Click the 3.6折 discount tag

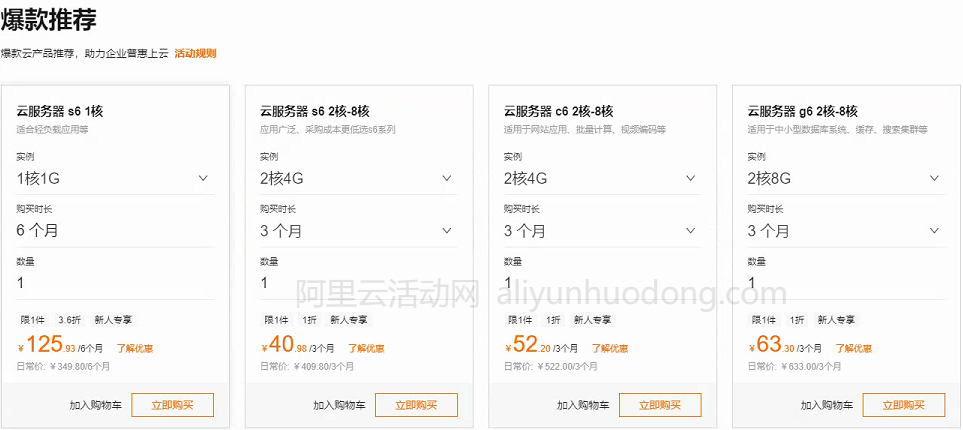click(x=69, y=320)
